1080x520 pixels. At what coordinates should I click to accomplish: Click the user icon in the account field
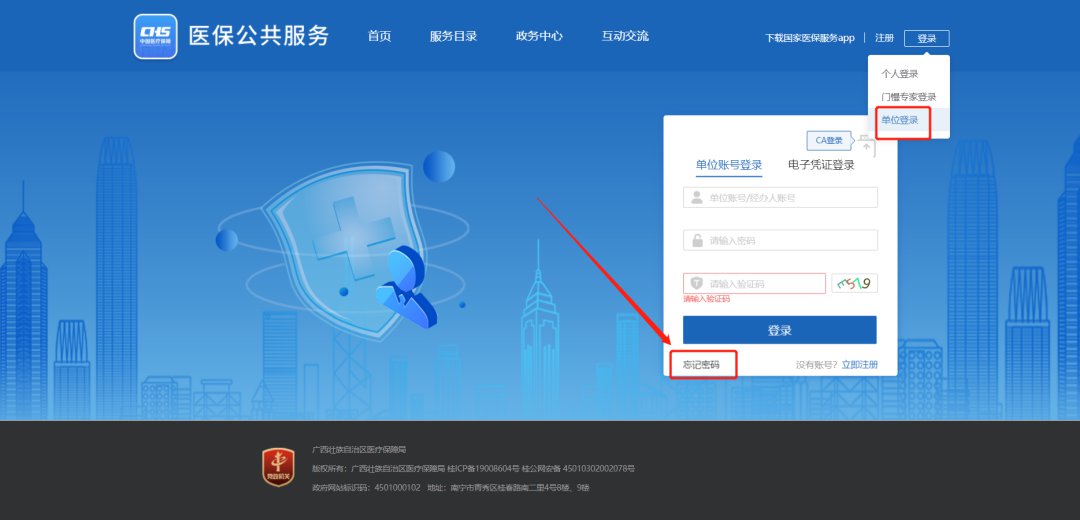click(x=697, y=198)
